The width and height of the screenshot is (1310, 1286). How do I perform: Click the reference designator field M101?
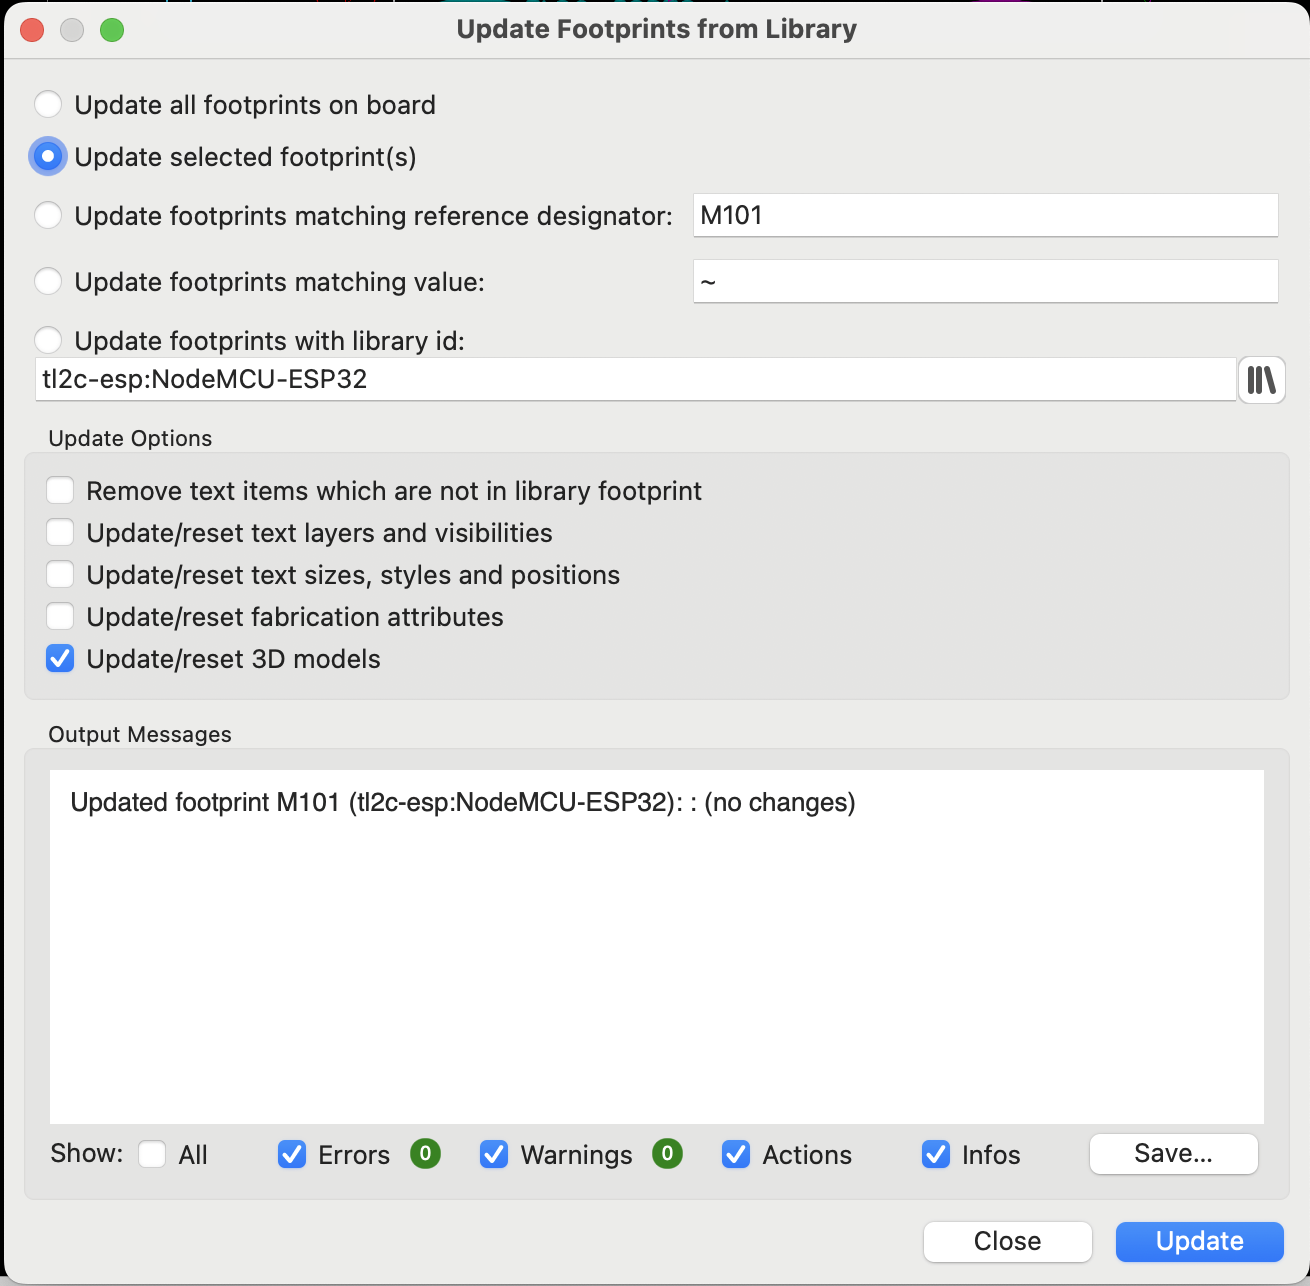pyautogui.click(x=984, y=216)
